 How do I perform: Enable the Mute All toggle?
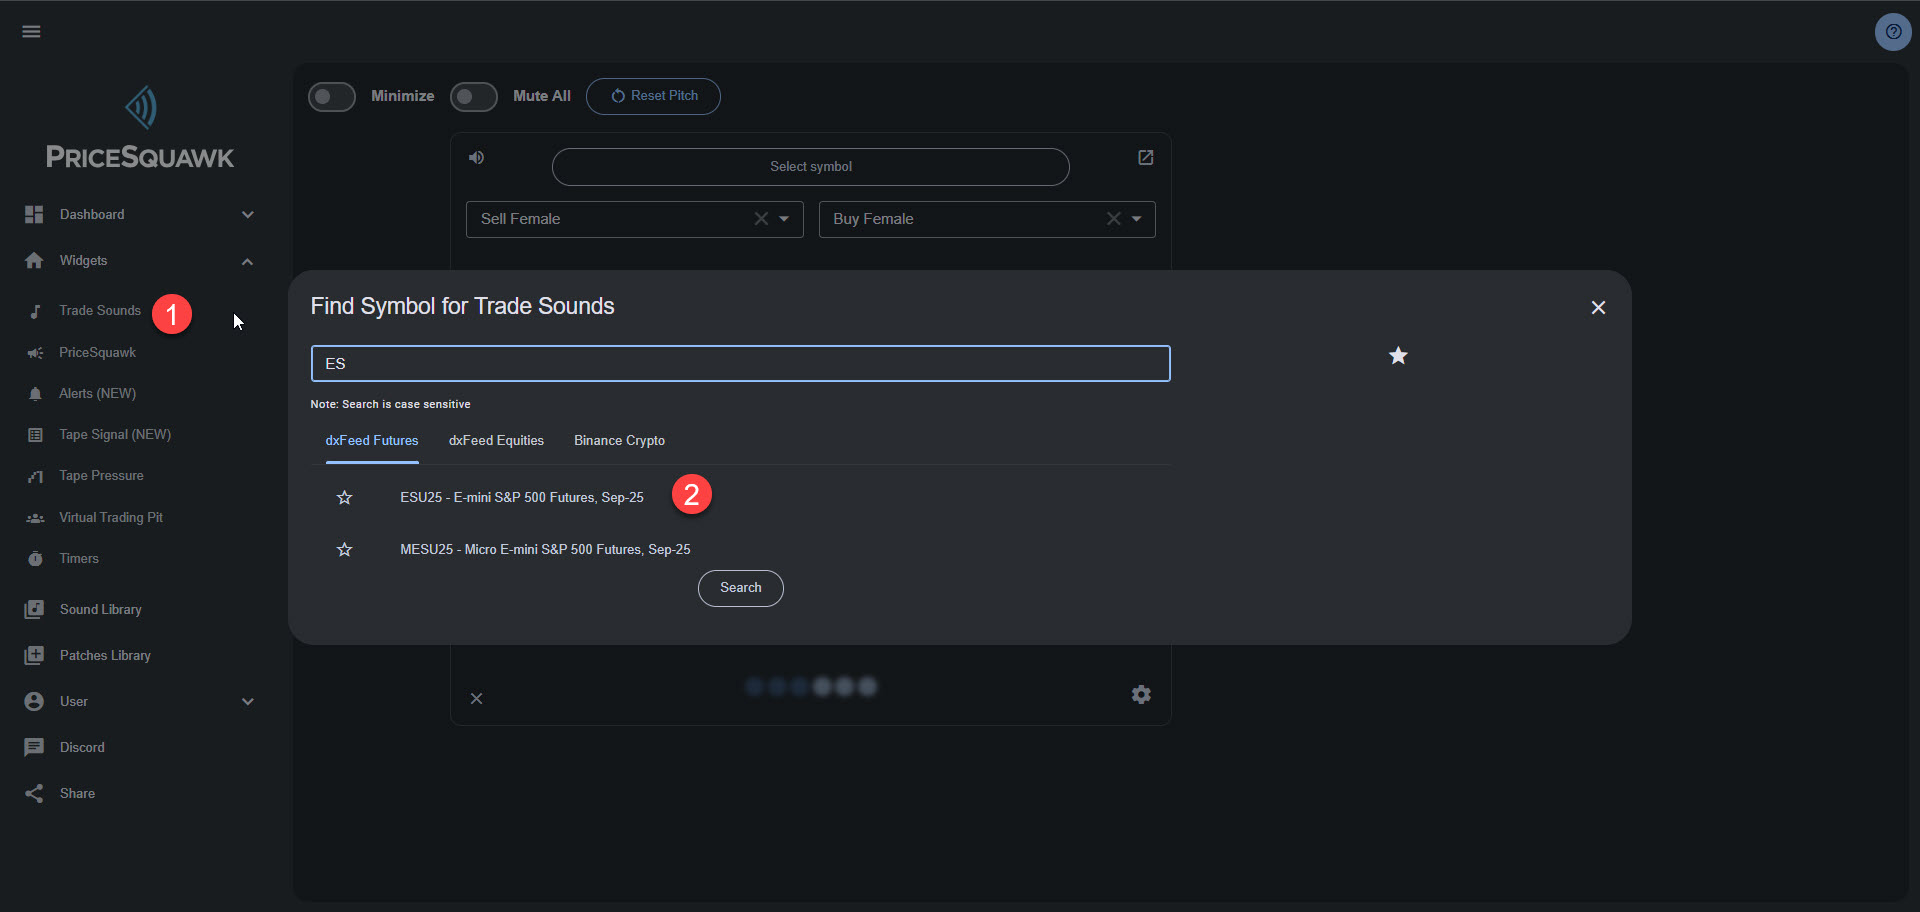[473, 96]
